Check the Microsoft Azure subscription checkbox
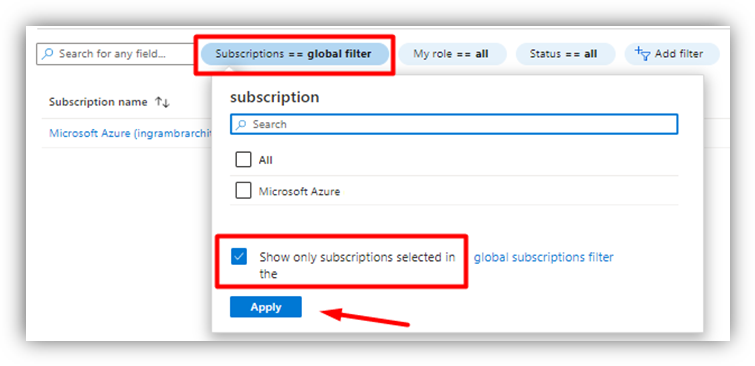755x366 pixels. point(243,191)
